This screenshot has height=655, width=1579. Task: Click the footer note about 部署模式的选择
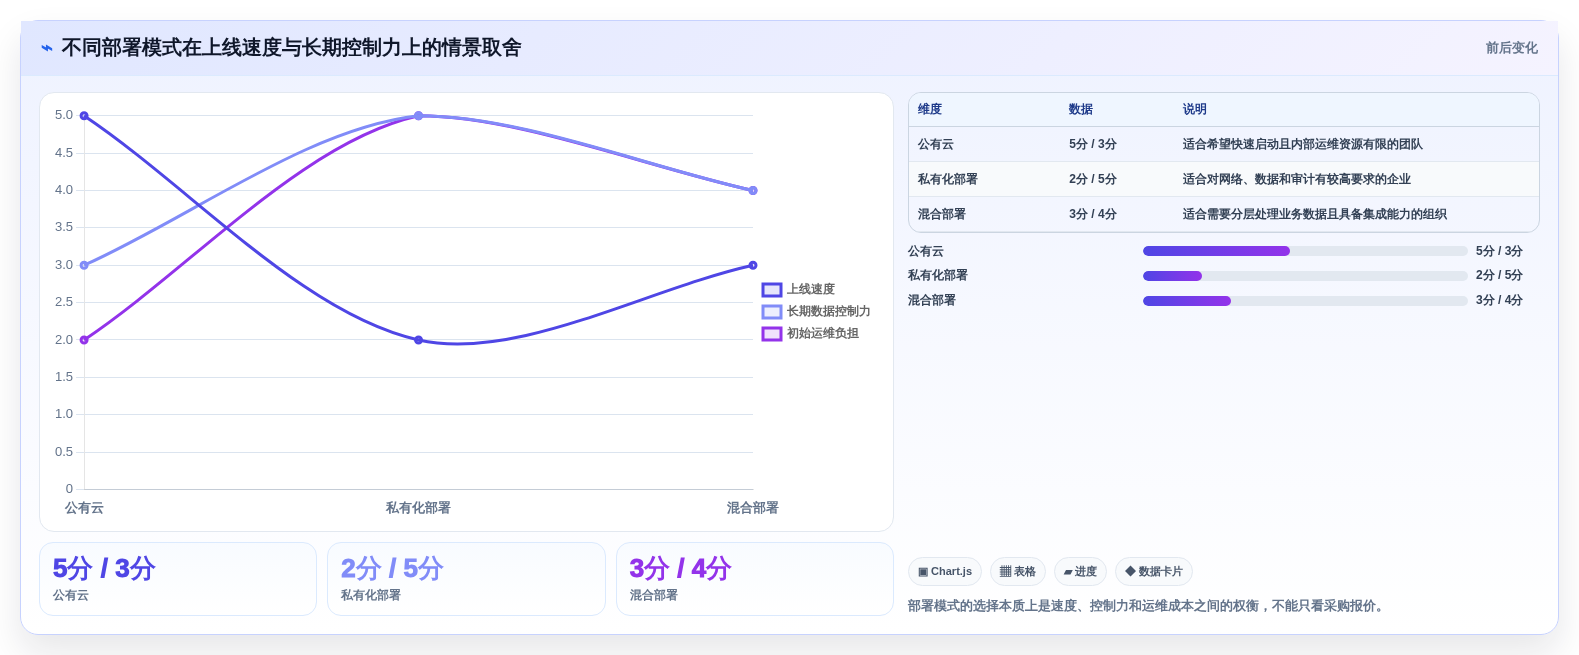1148,606
